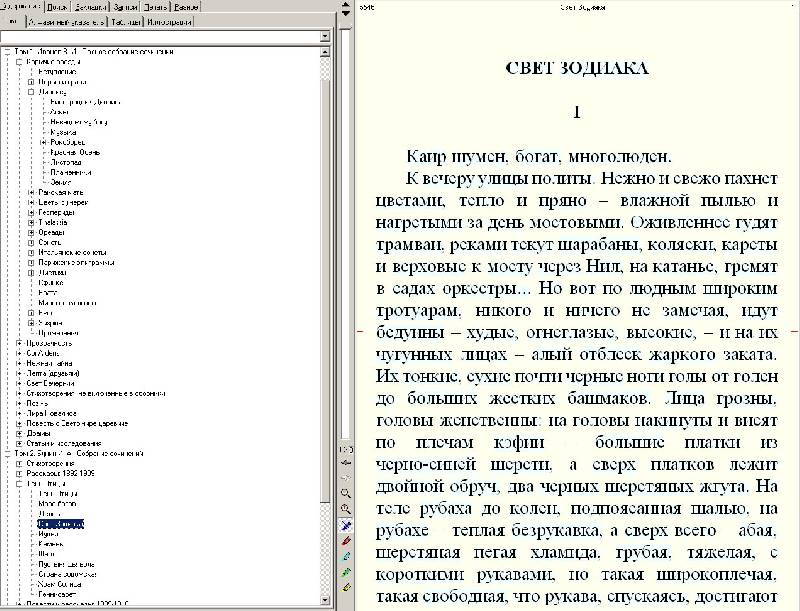Screen dimensions: 800x611
Task: Select the Иудея tree item
Action: point(48,534)
